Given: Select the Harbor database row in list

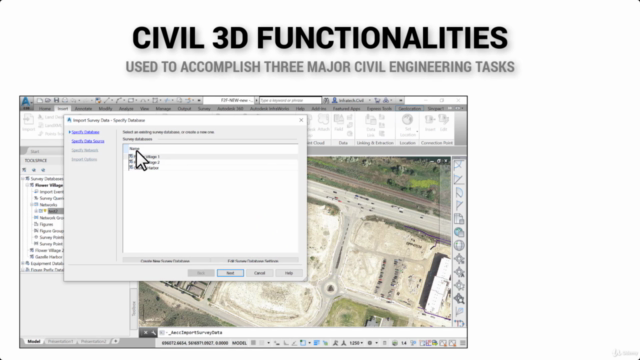Looking at the screenshot, I should coord(213,168).
